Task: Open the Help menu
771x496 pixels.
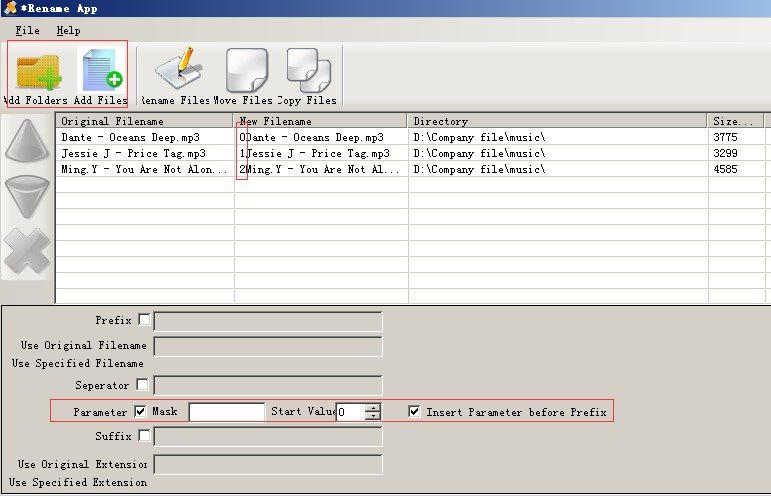Action: [68, 30]
